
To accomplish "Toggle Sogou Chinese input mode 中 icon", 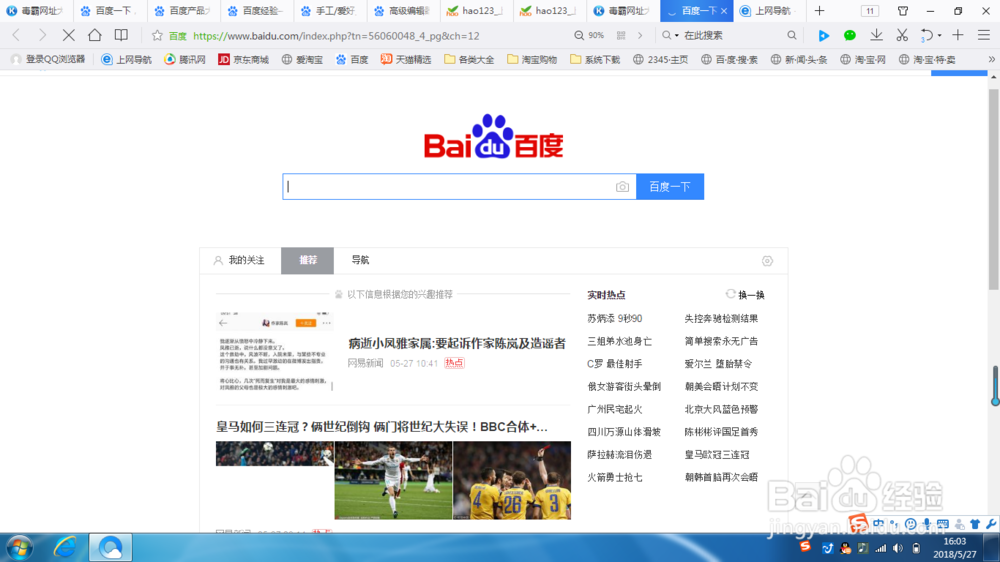I will pyautogui.click(x=878, y=524).
